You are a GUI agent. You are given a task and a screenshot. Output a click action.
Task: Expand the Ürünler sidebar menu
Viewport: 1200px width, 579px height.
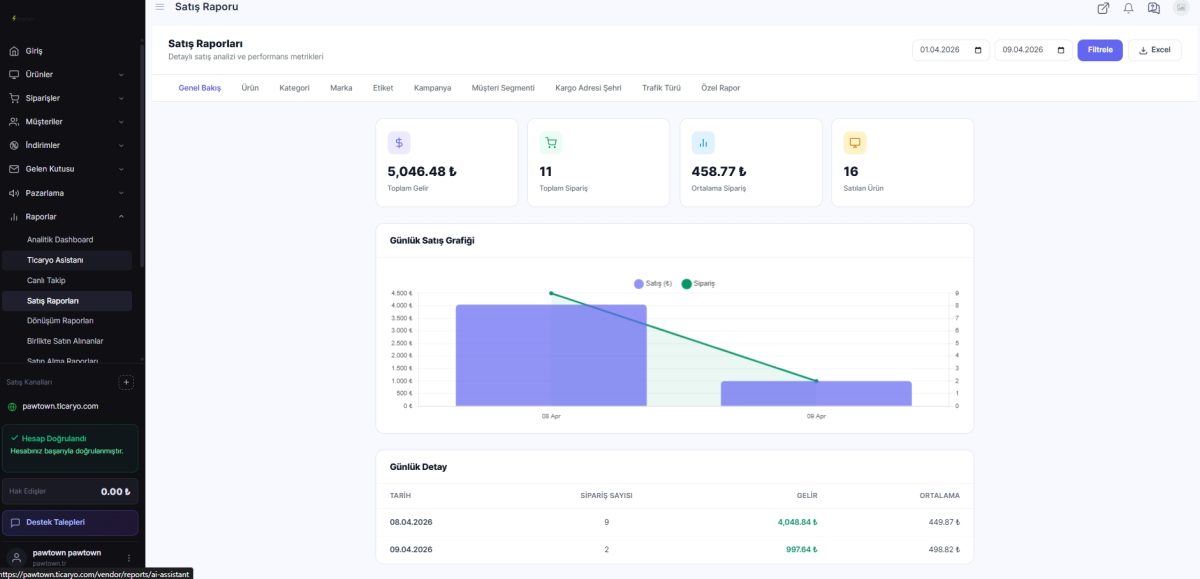(x=68, y=74)
